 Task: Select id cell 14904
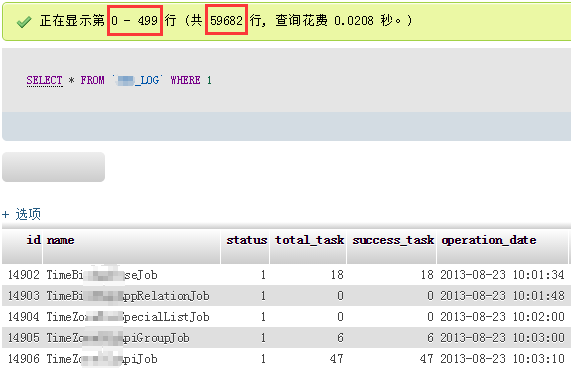pyautogui.click(x=24, y=317)
